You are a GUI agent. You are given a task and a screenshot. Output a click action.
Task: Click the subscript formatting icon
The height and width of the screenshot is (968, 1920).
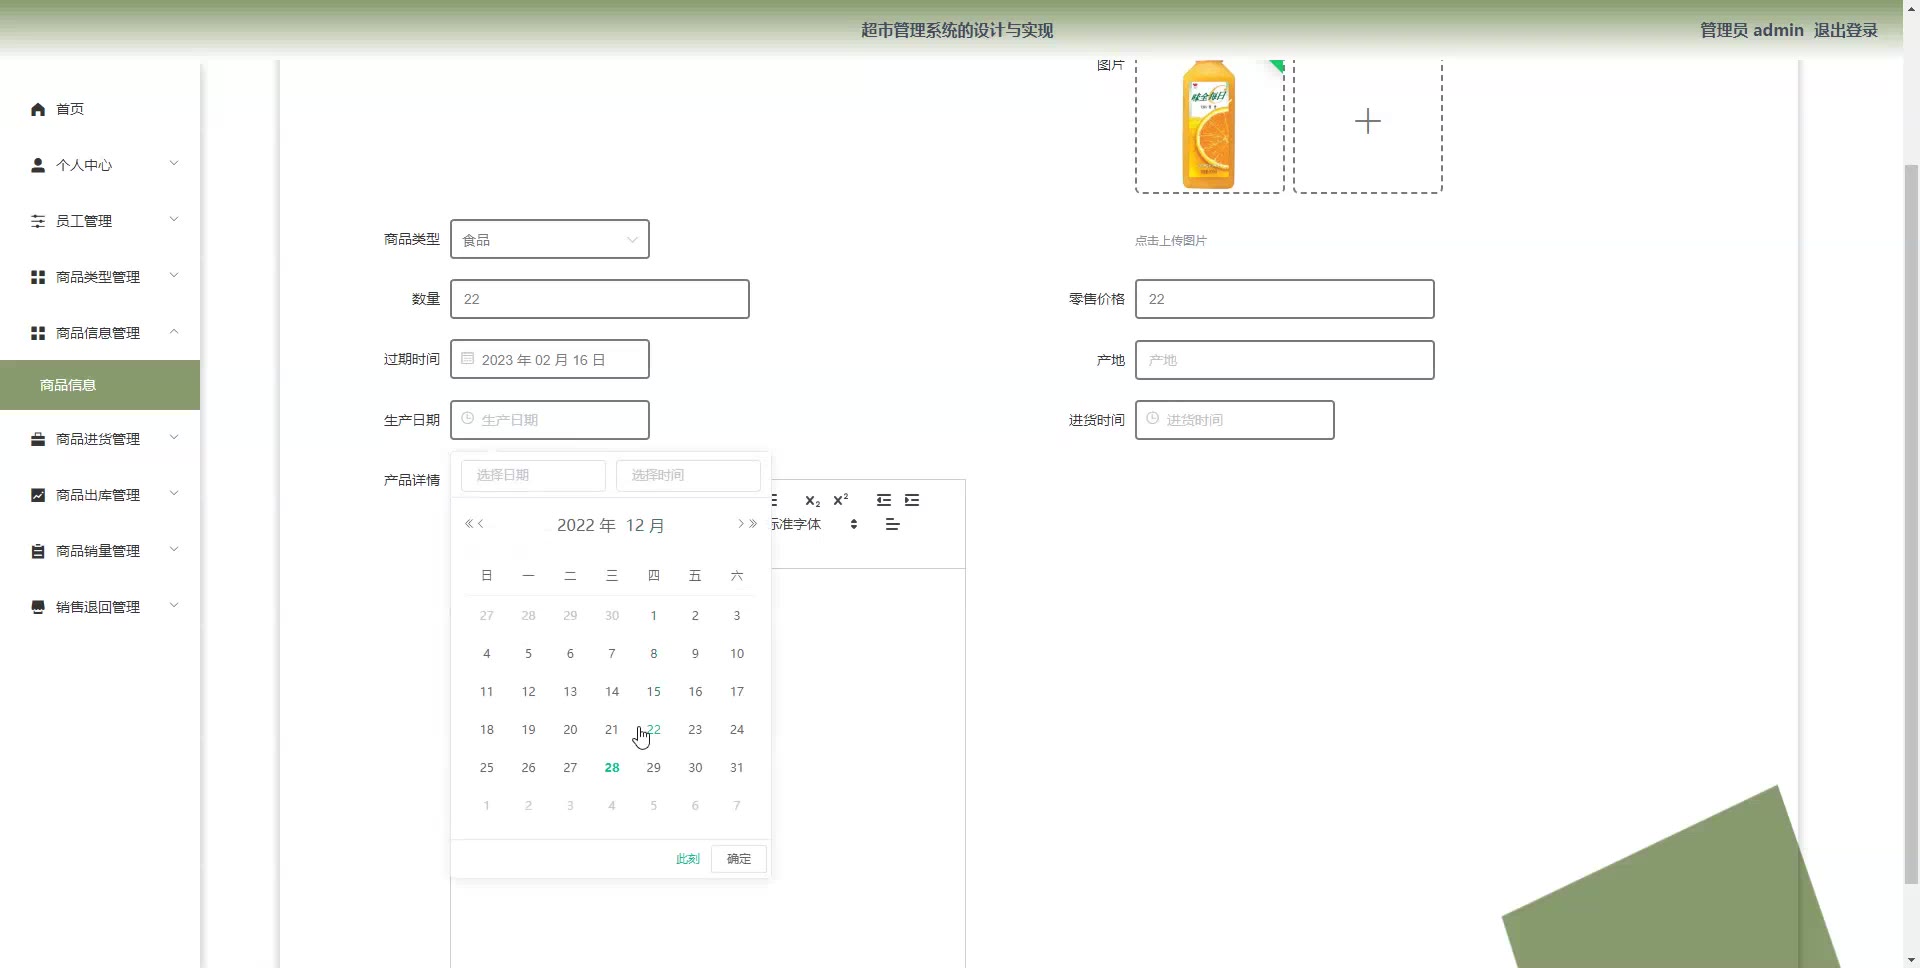(x=812, y=500)
